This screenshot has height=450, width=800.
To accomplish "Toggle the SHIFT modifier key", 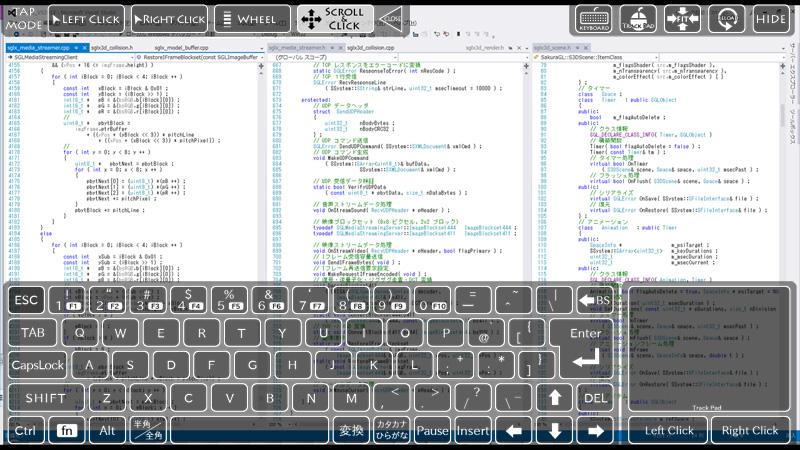I will pos(45,398).
